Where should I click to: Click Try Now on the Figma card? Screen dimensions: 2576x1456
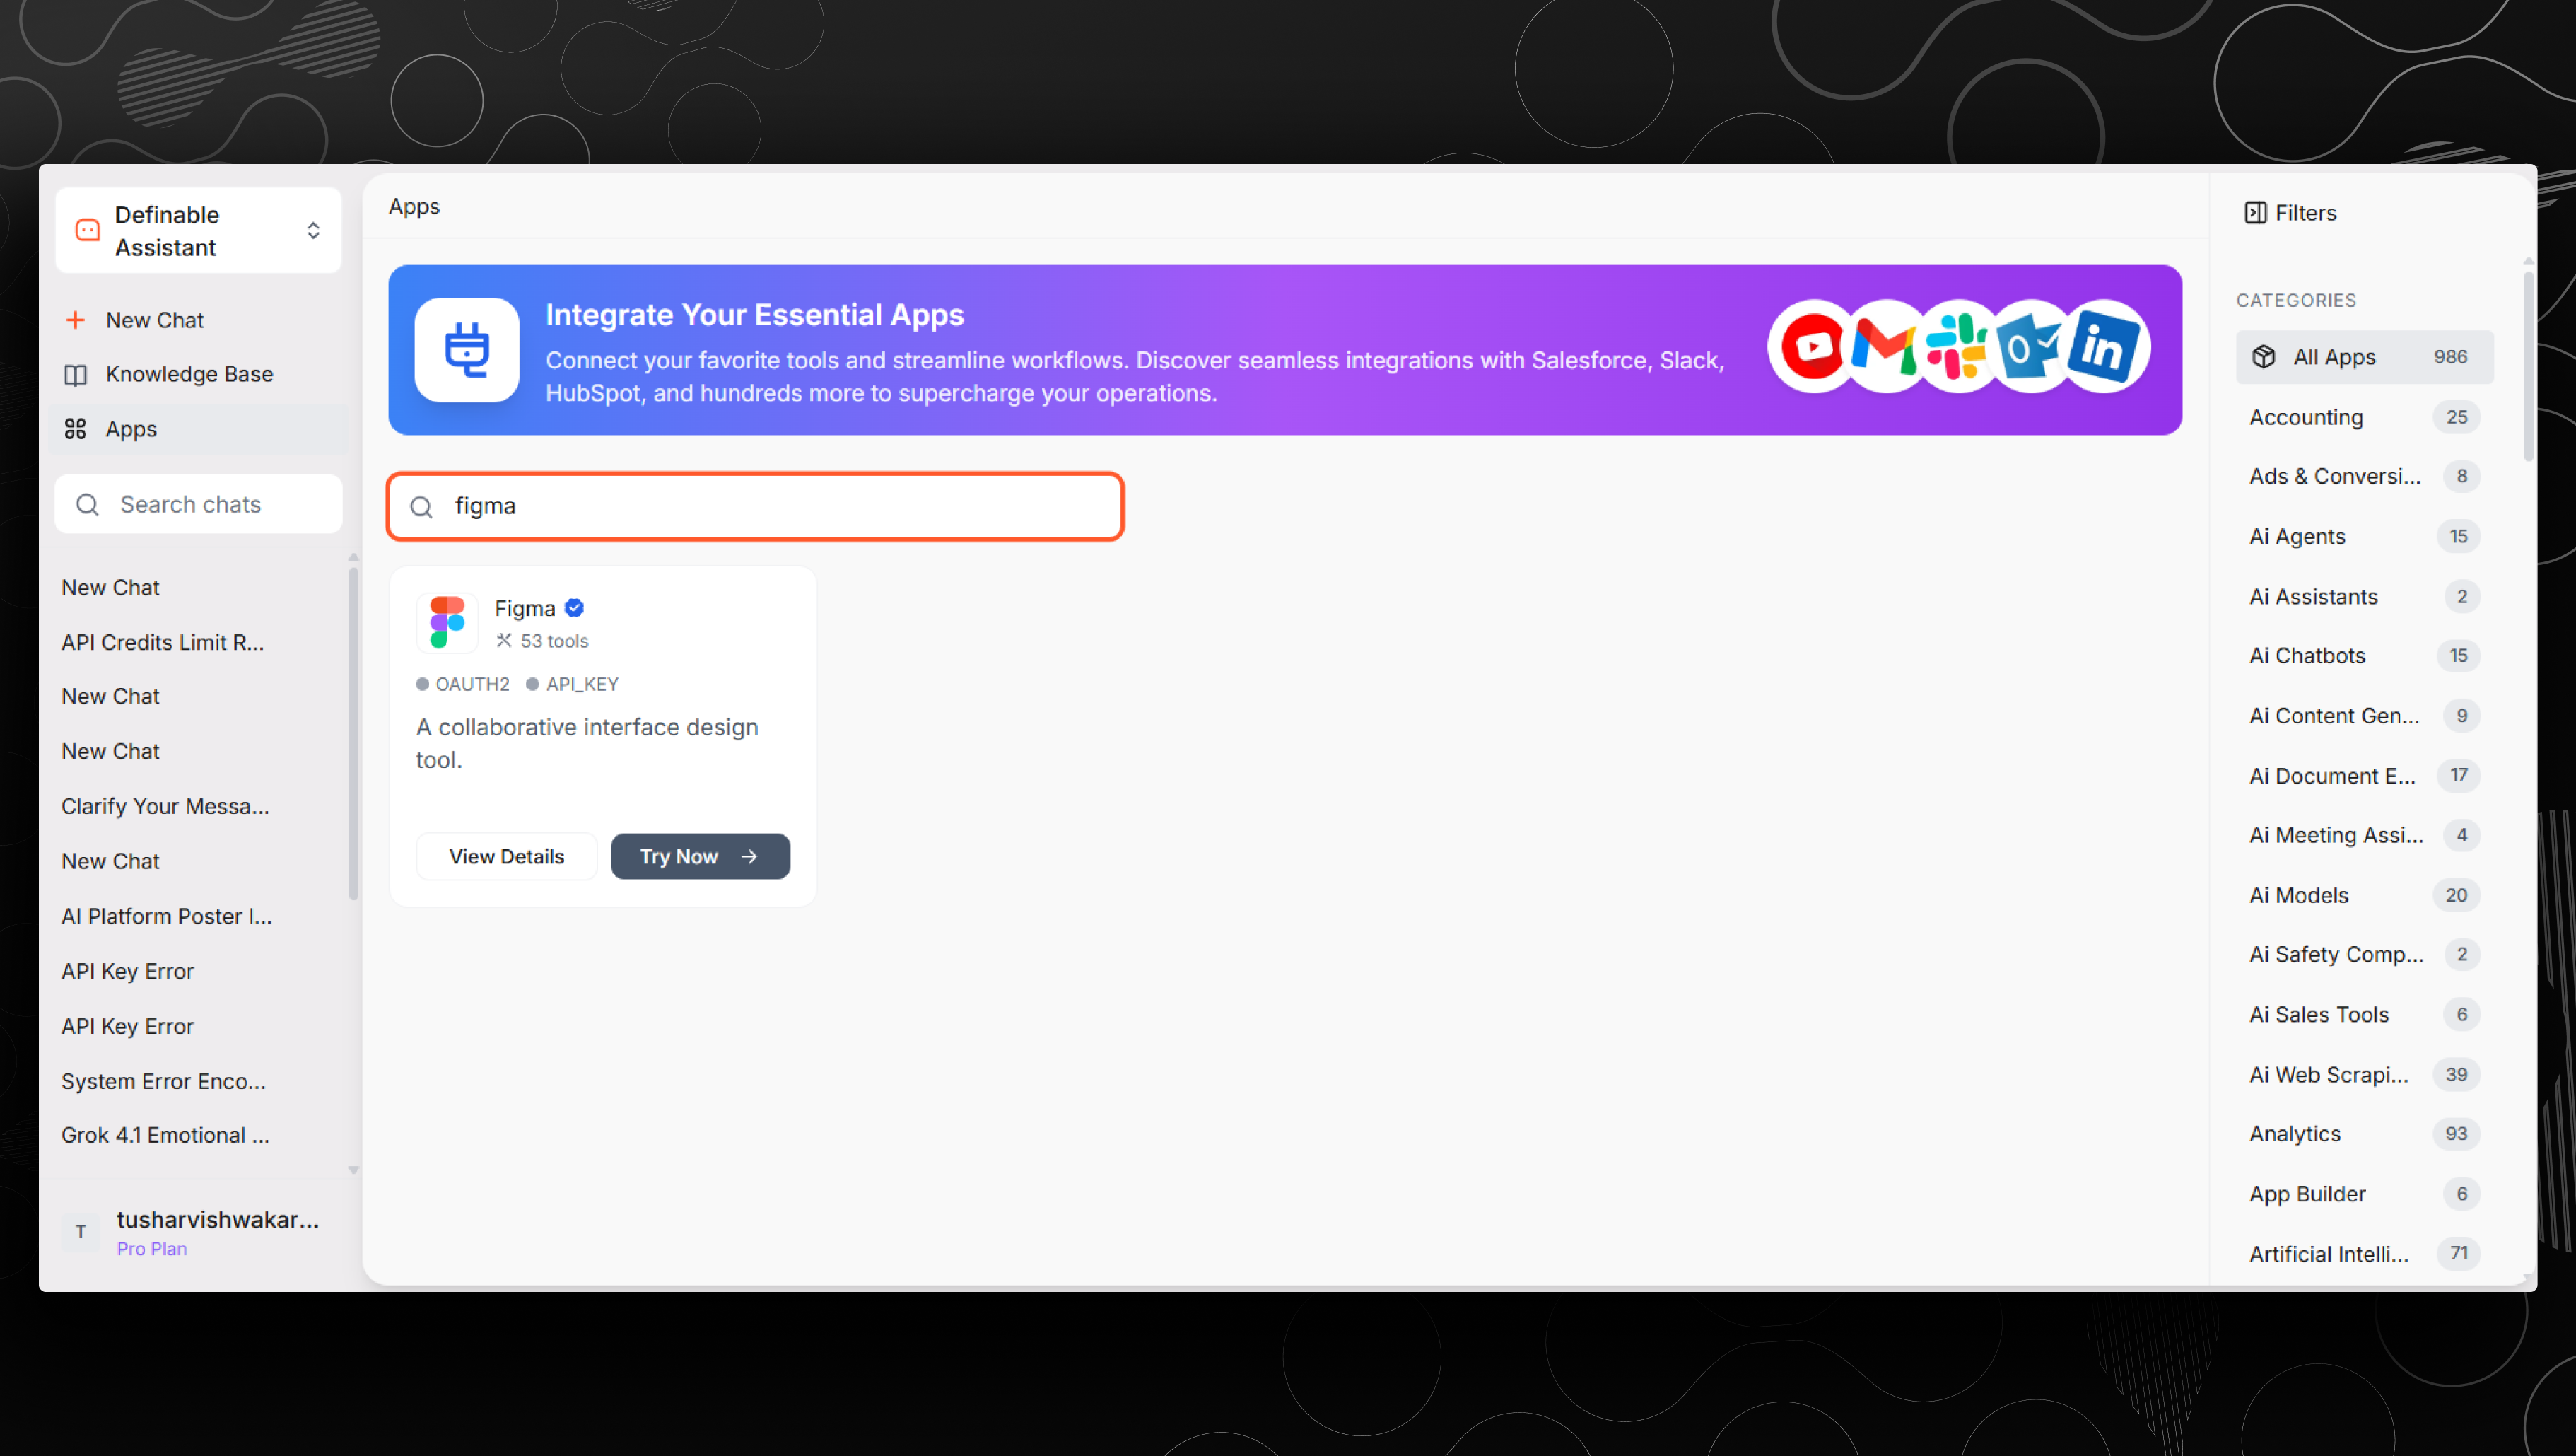click(700, 857)
